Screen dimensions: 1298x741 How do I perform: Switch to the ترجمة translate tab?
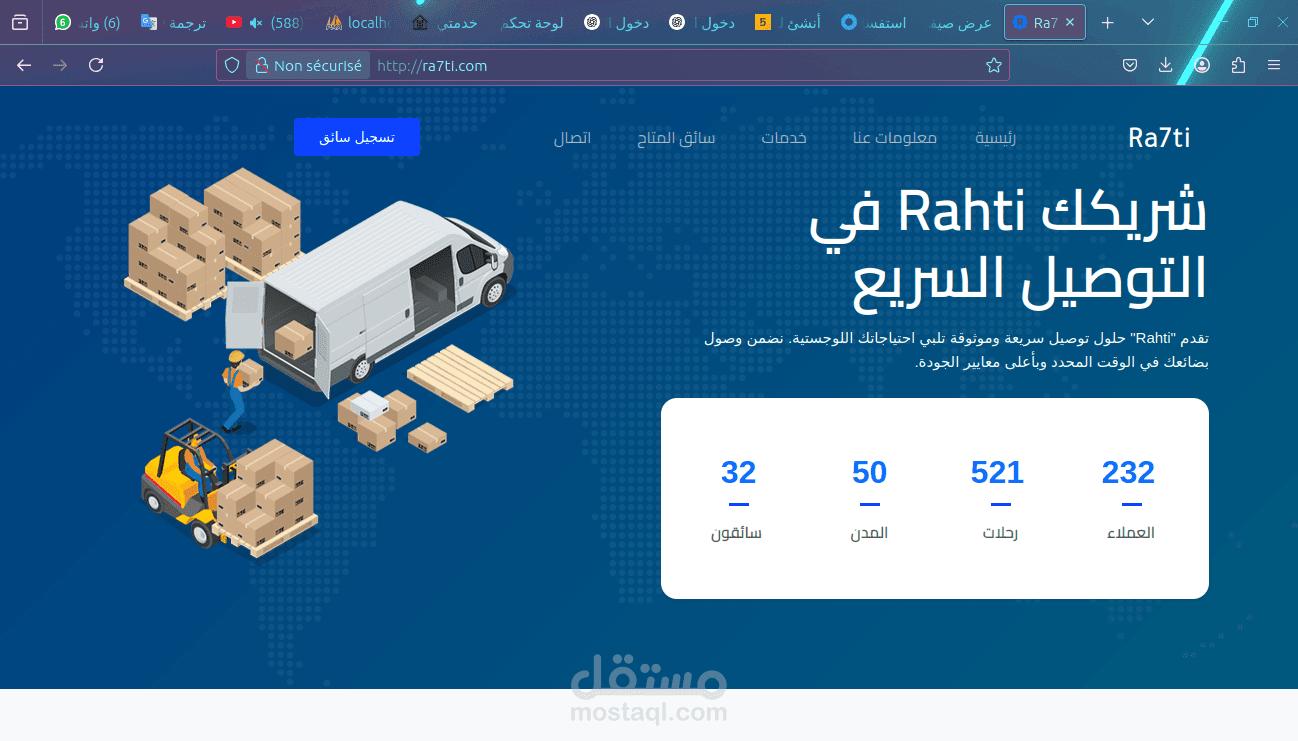point(174,22)
